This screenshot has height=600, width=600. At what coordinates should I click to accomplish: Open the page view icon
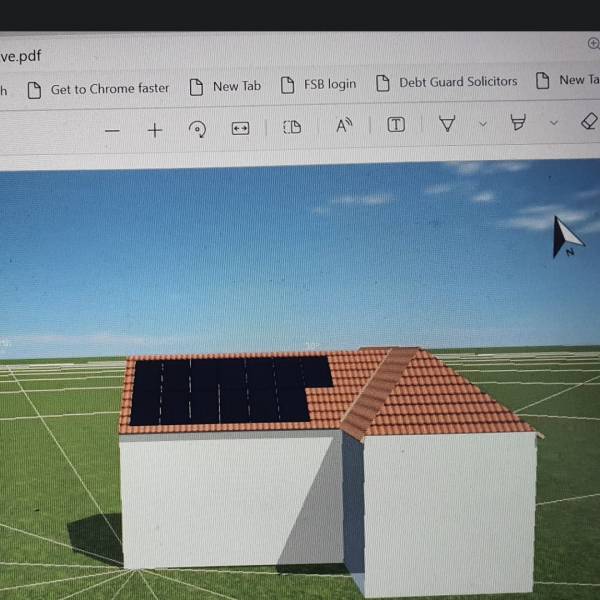coord(292,127)
